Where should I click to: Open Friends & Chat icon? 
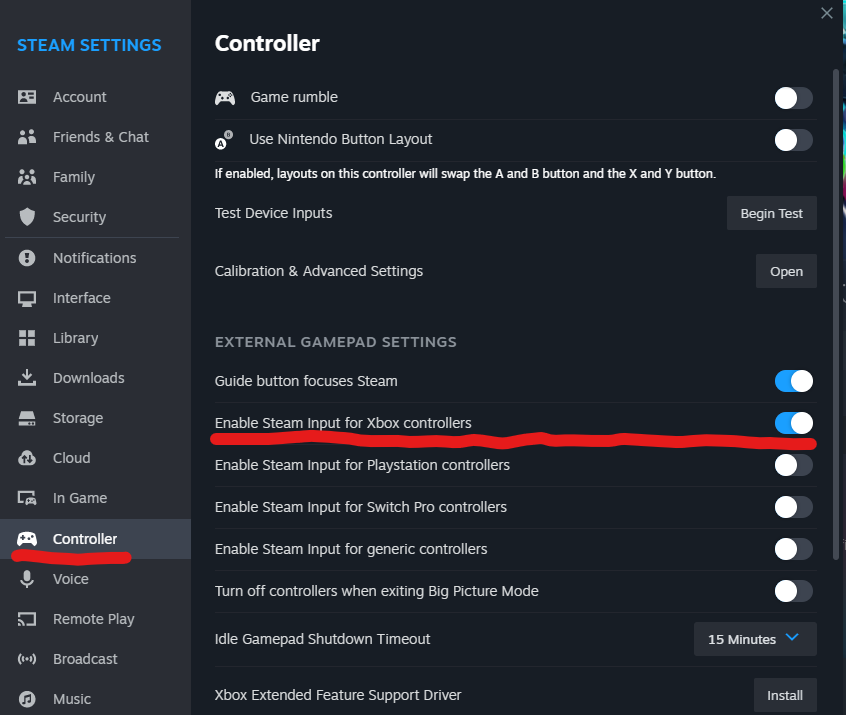[x=27, y=137]
